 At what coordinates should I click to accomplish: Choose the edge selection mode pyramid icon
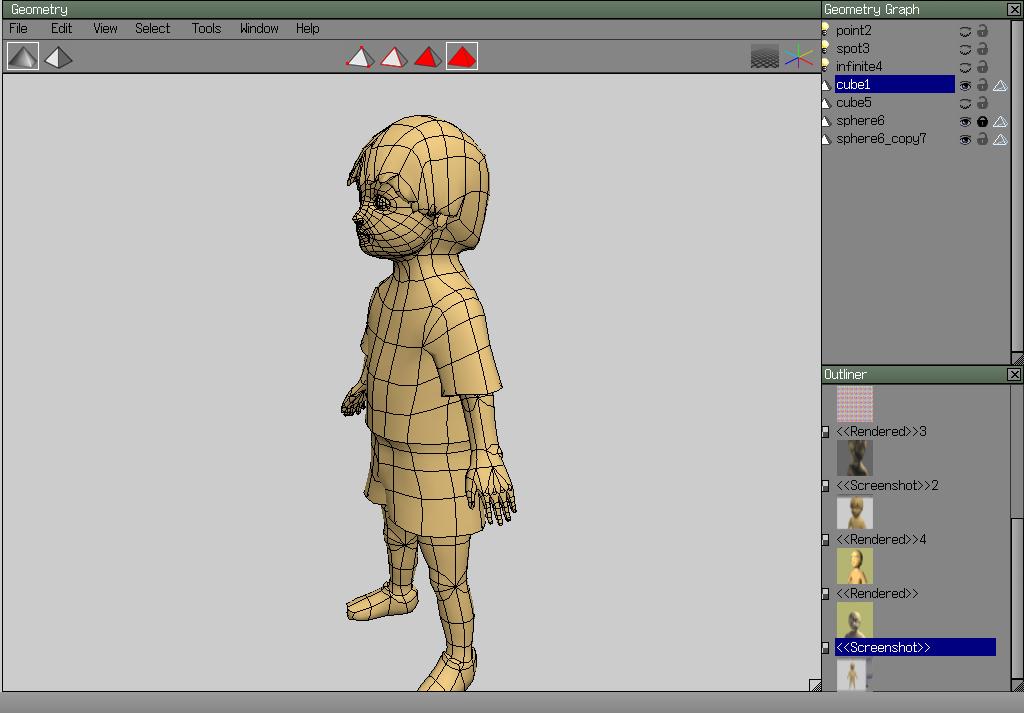393,57
